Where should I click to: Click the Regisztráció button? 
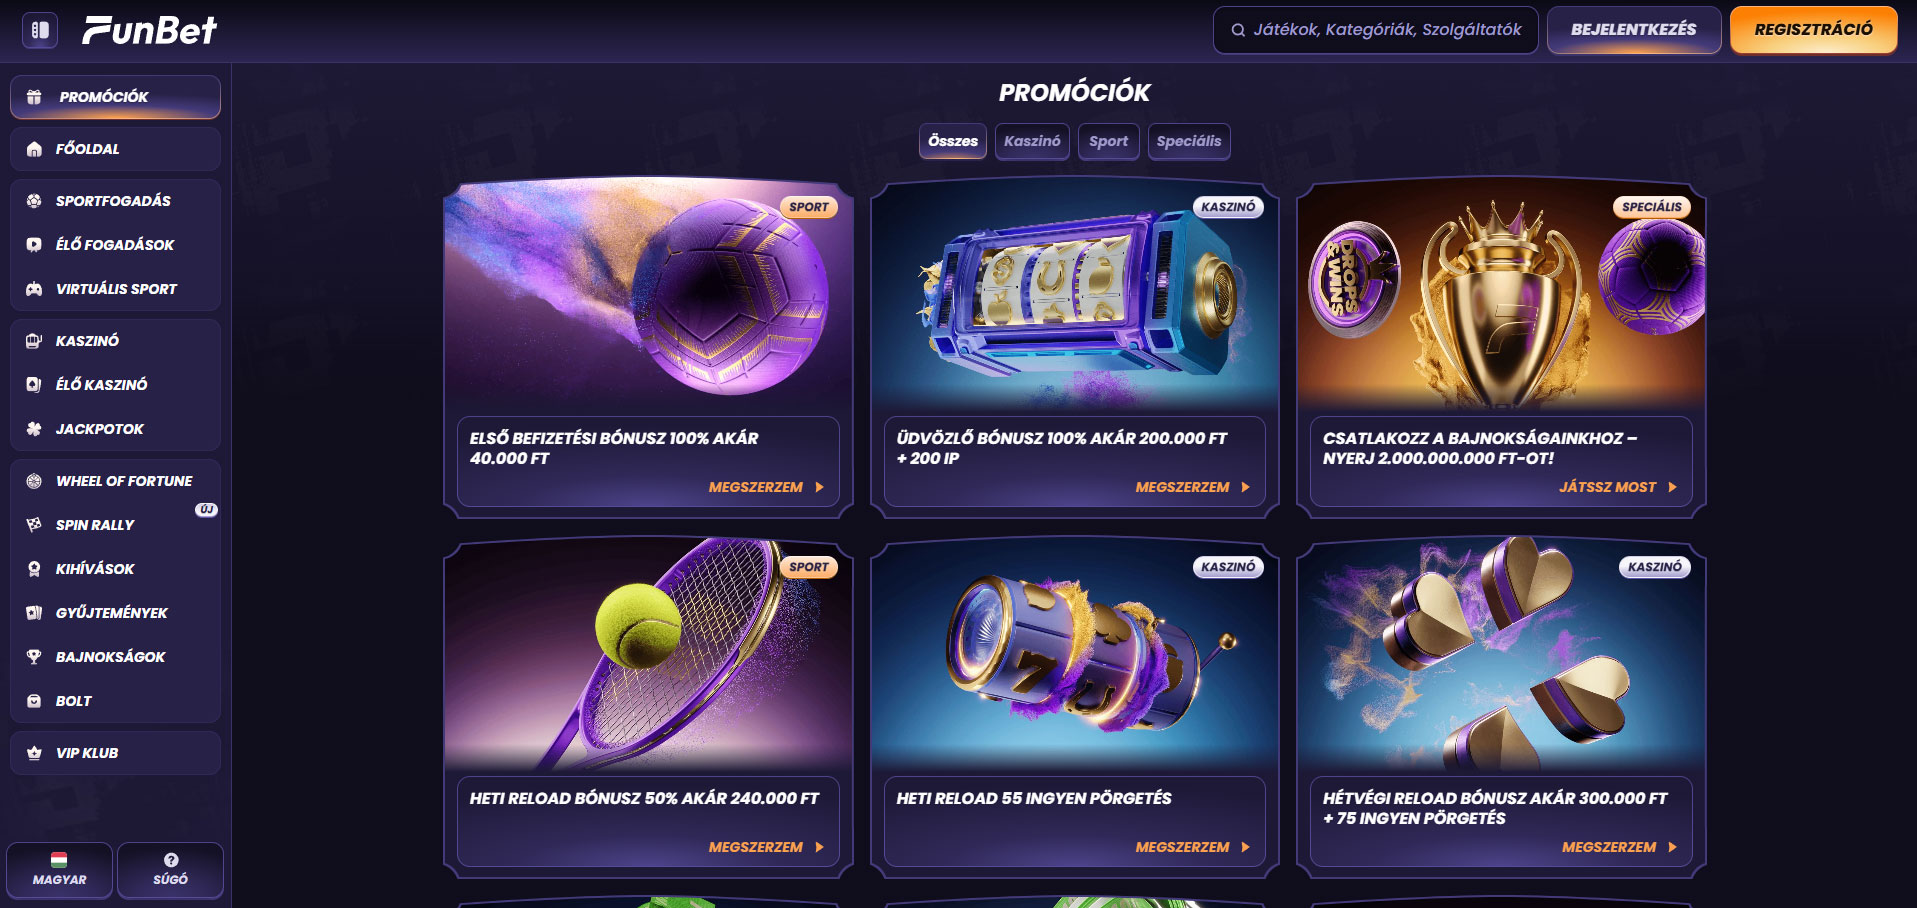click(x=1813, y=30)
